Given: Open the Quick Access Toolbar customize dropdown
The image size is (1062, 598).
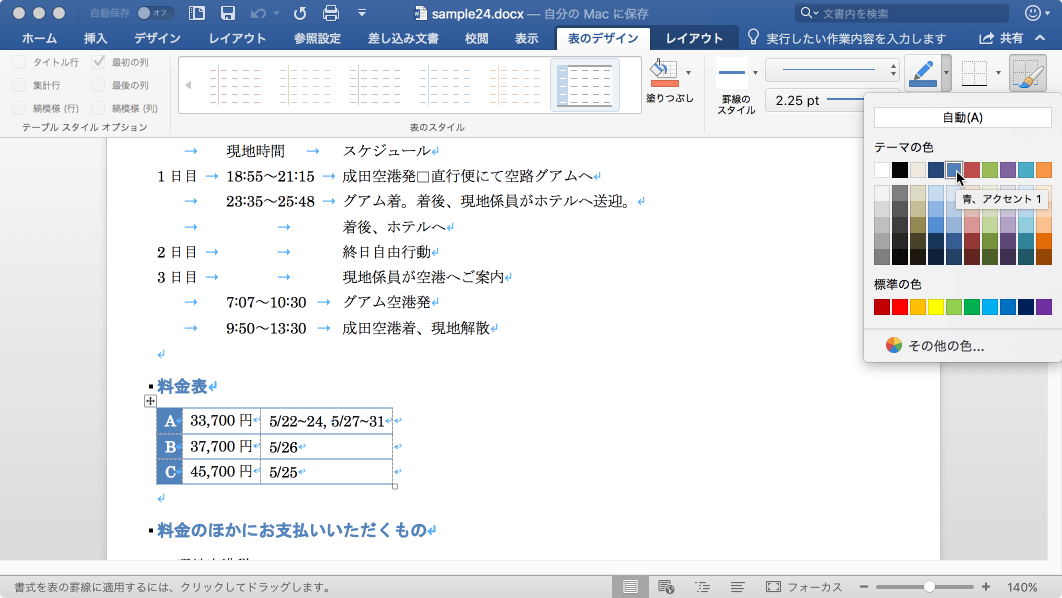Looking at the screenshot, I should coord(362,13).
